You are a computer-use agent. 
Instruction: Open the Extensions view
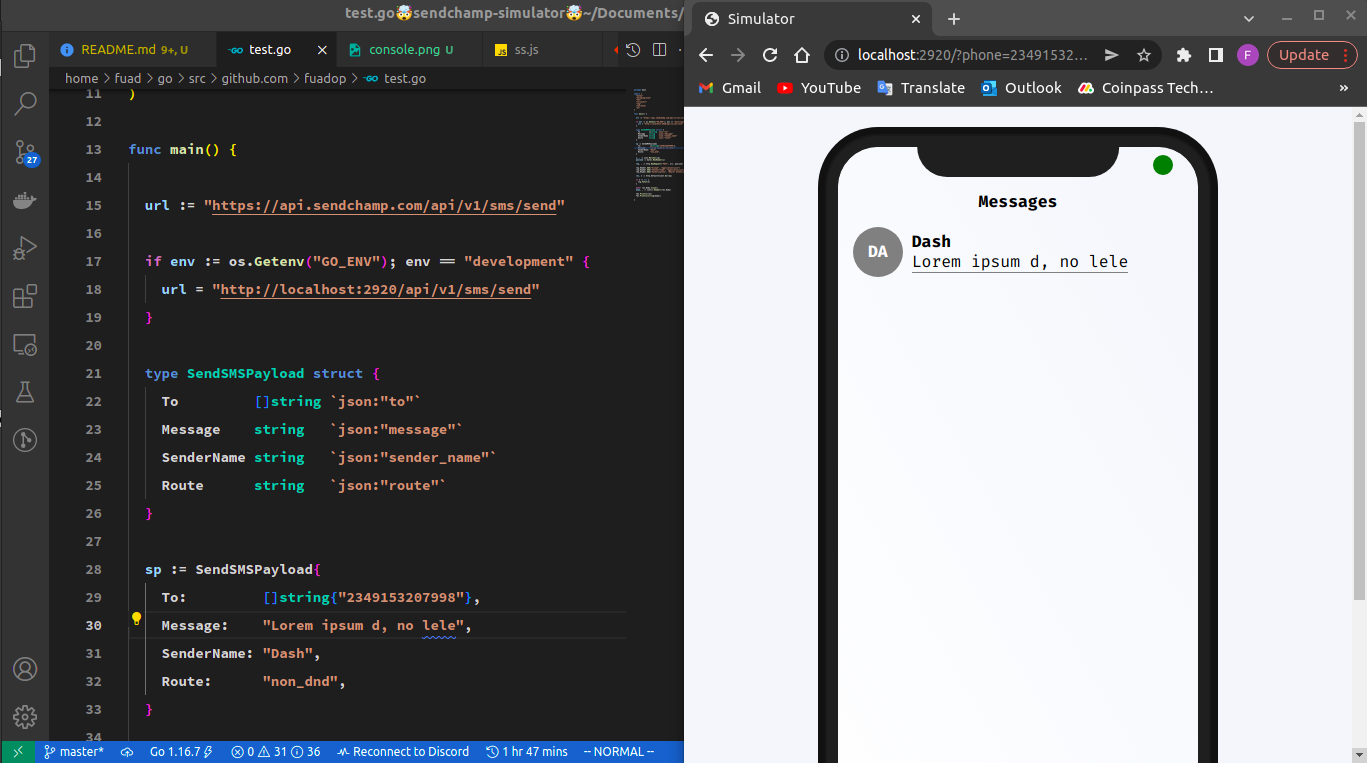pyautogui.click(x=25, y=296)
